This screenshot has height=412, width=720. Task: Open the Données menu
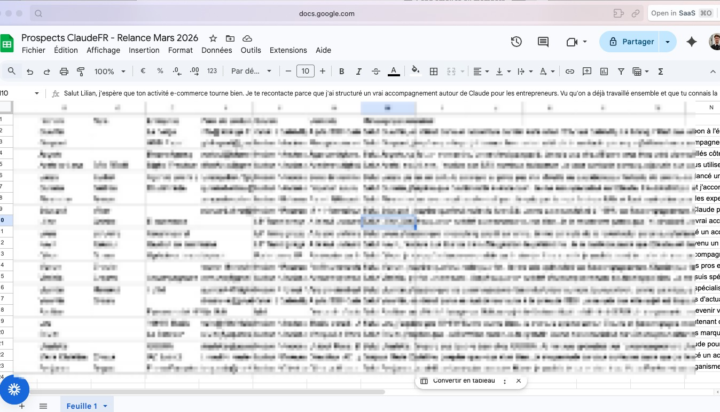[216, 49]
